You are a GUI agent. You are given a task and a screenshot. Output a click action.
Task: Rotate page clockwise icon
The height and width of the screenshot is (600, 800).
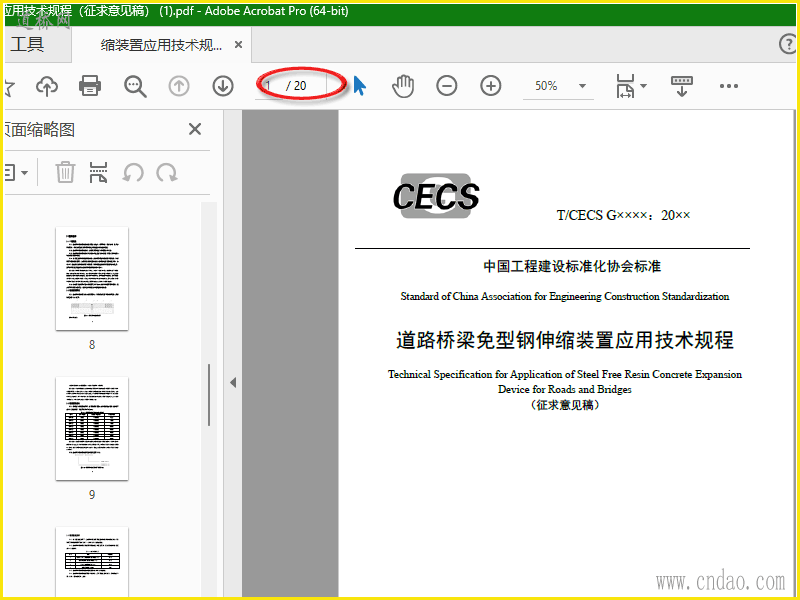[x=167, y=172]
